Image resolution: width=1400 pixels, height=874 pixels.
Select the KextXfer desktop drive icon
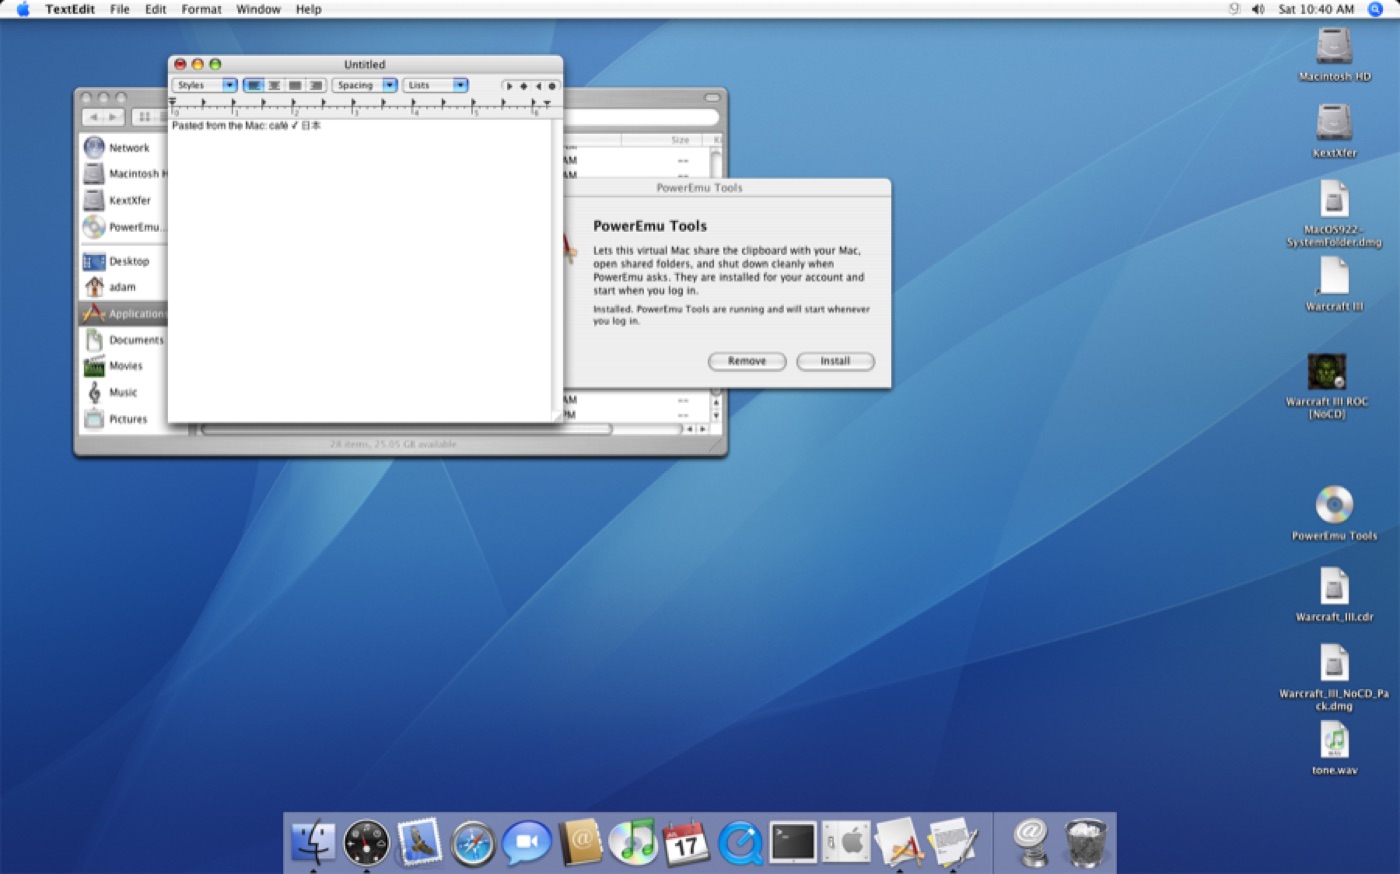coord(1334,131)
